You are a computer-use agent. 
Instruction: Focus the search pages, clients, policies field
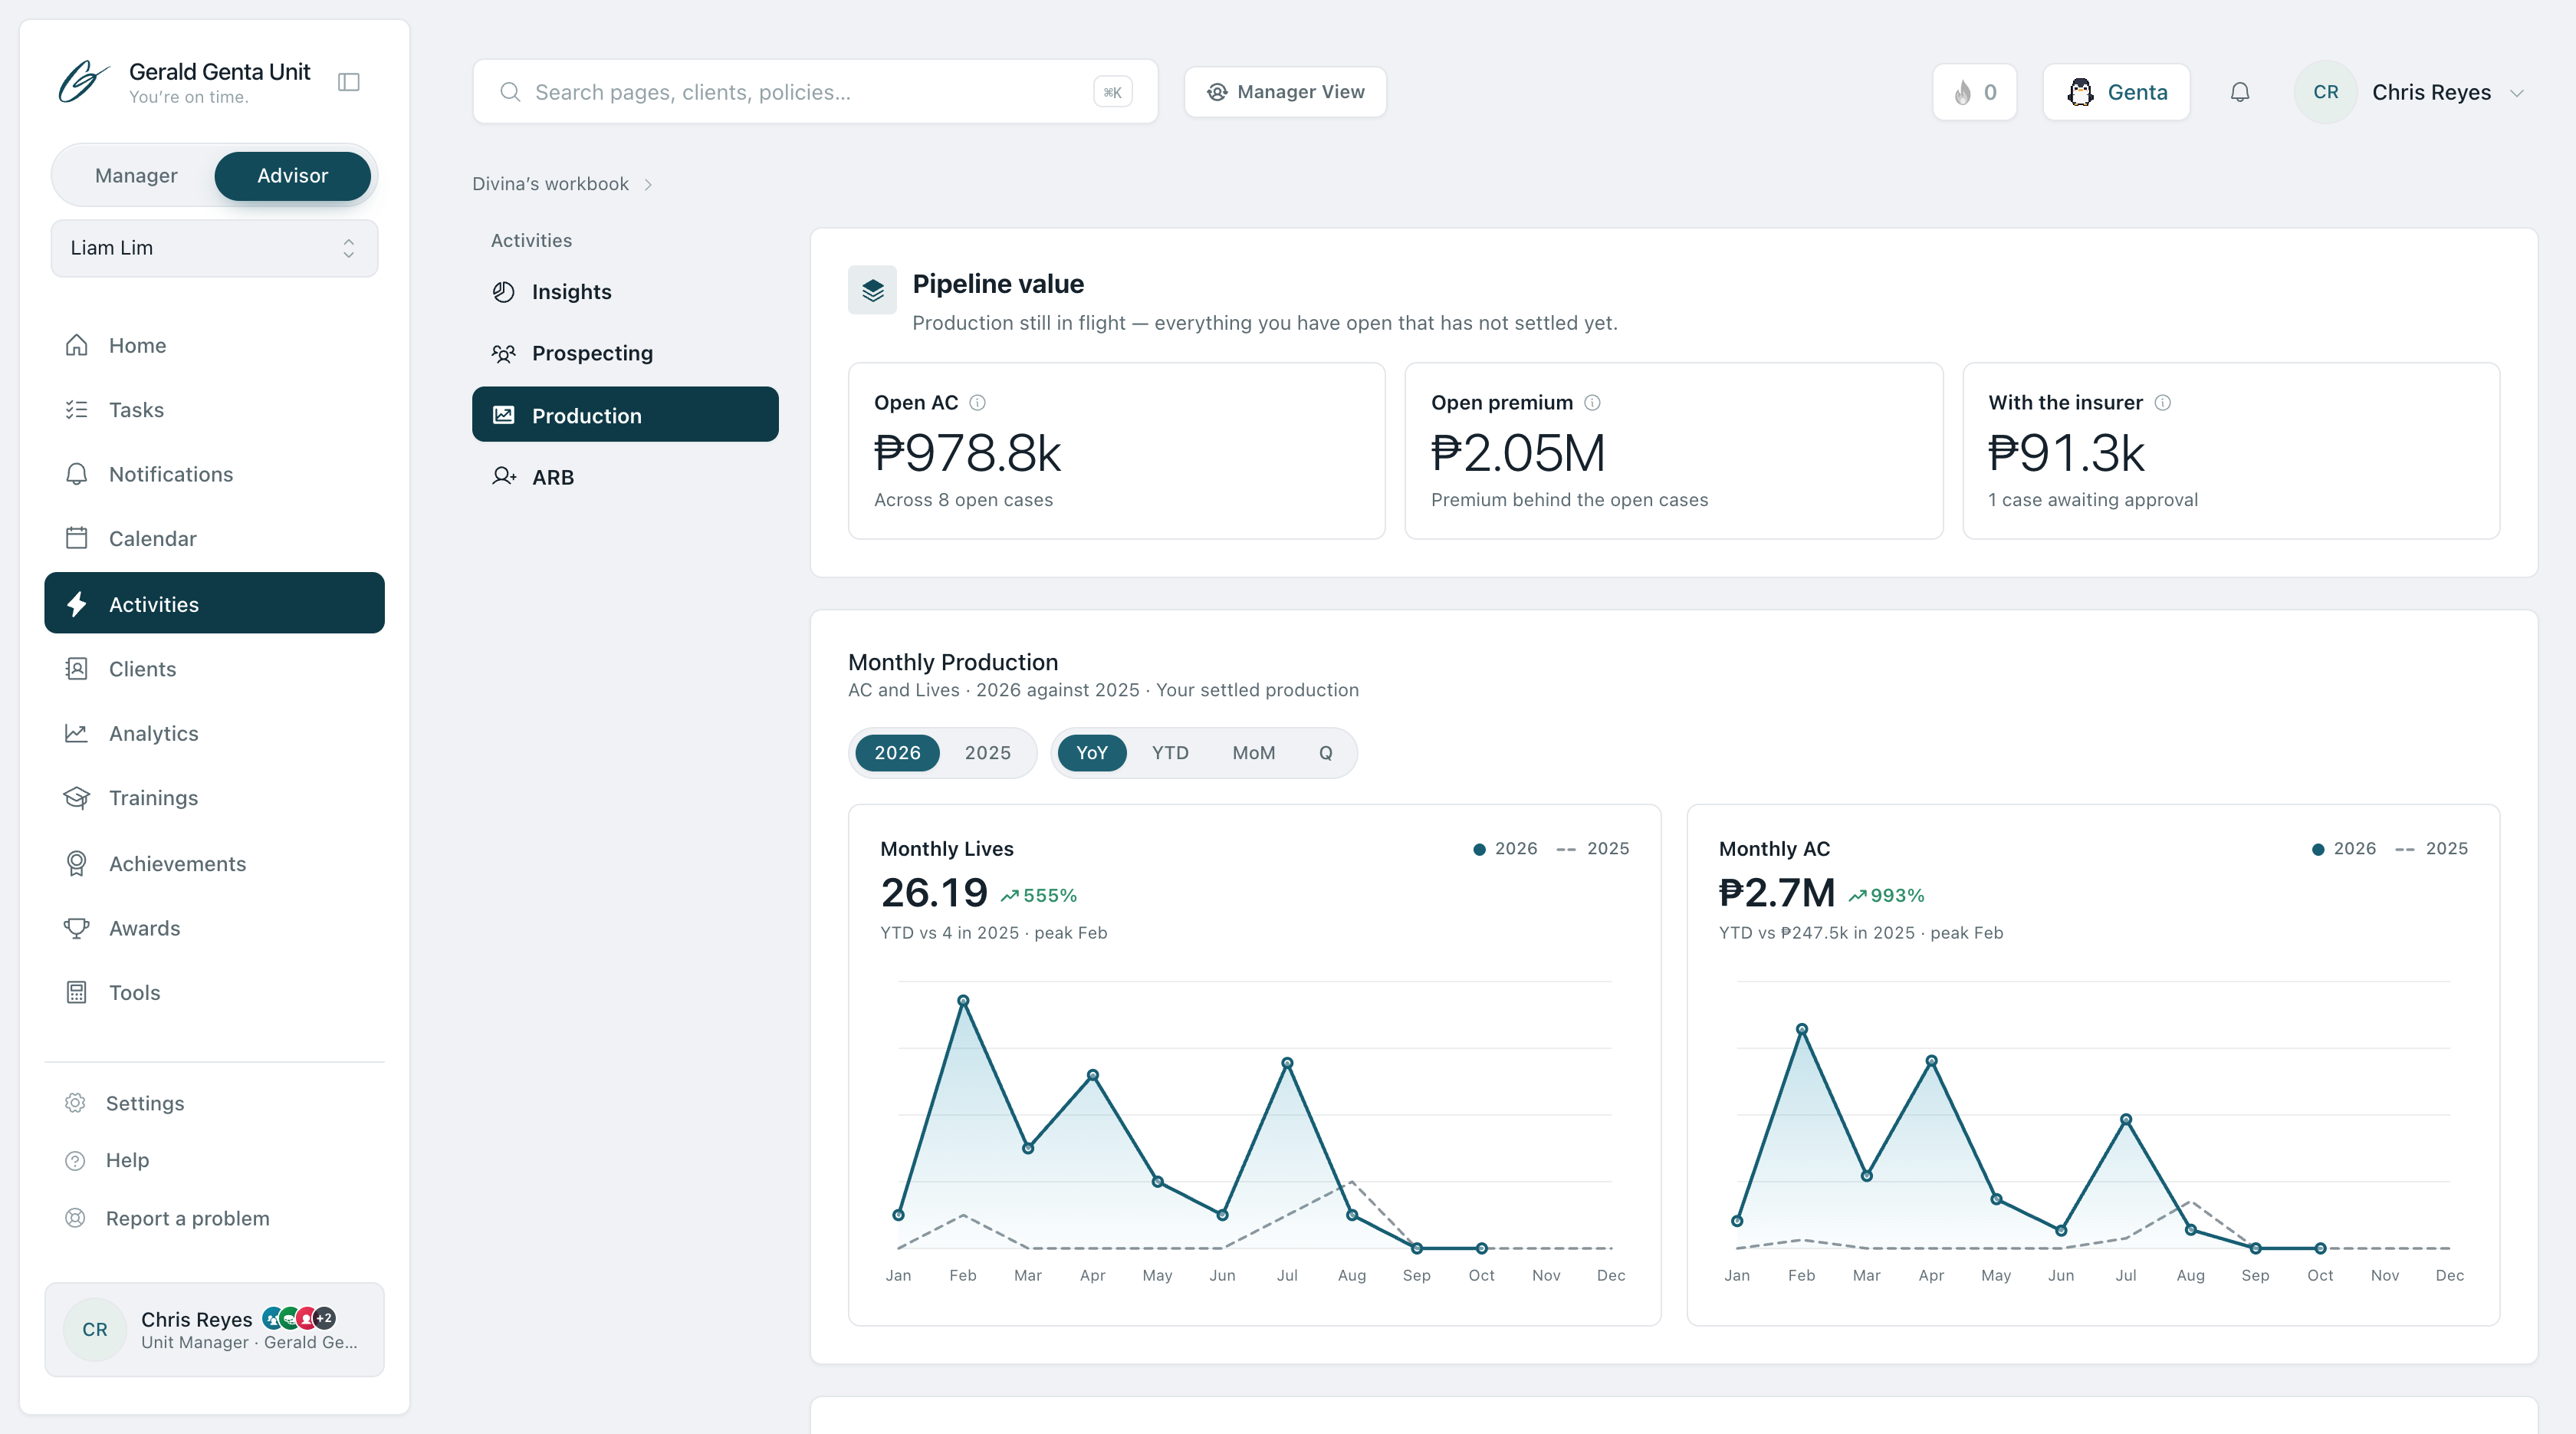click(815, 92)
